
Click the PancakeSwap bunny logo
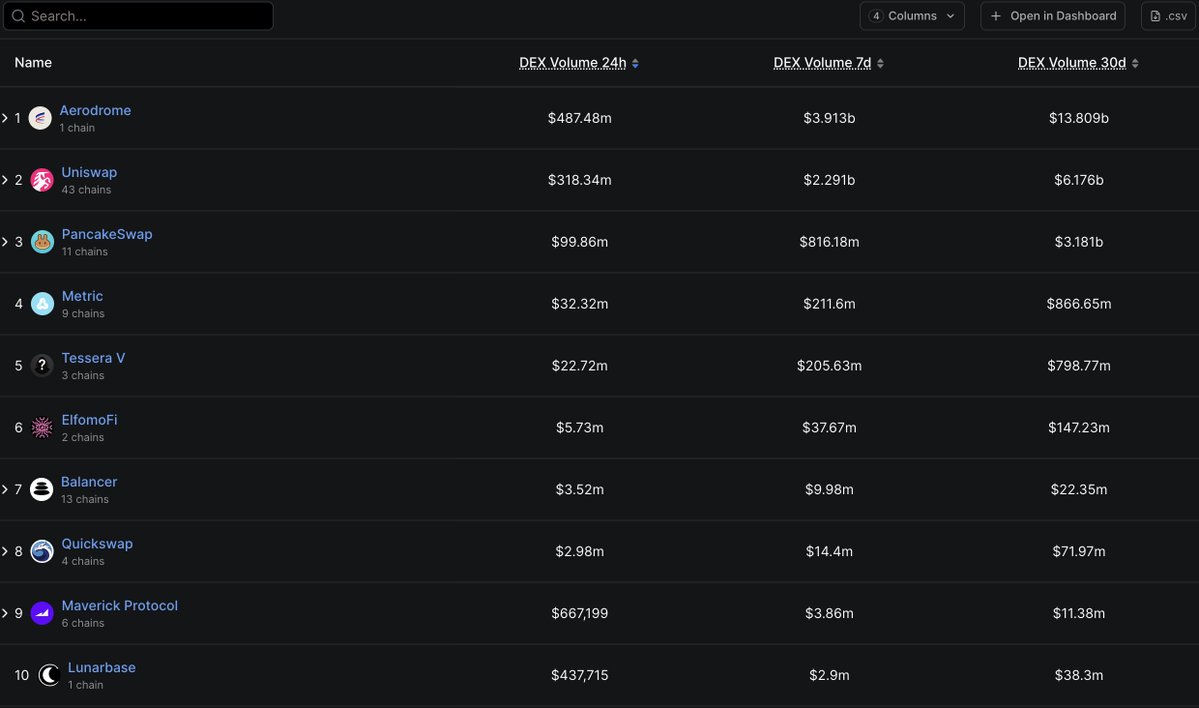tap(42, 242)
